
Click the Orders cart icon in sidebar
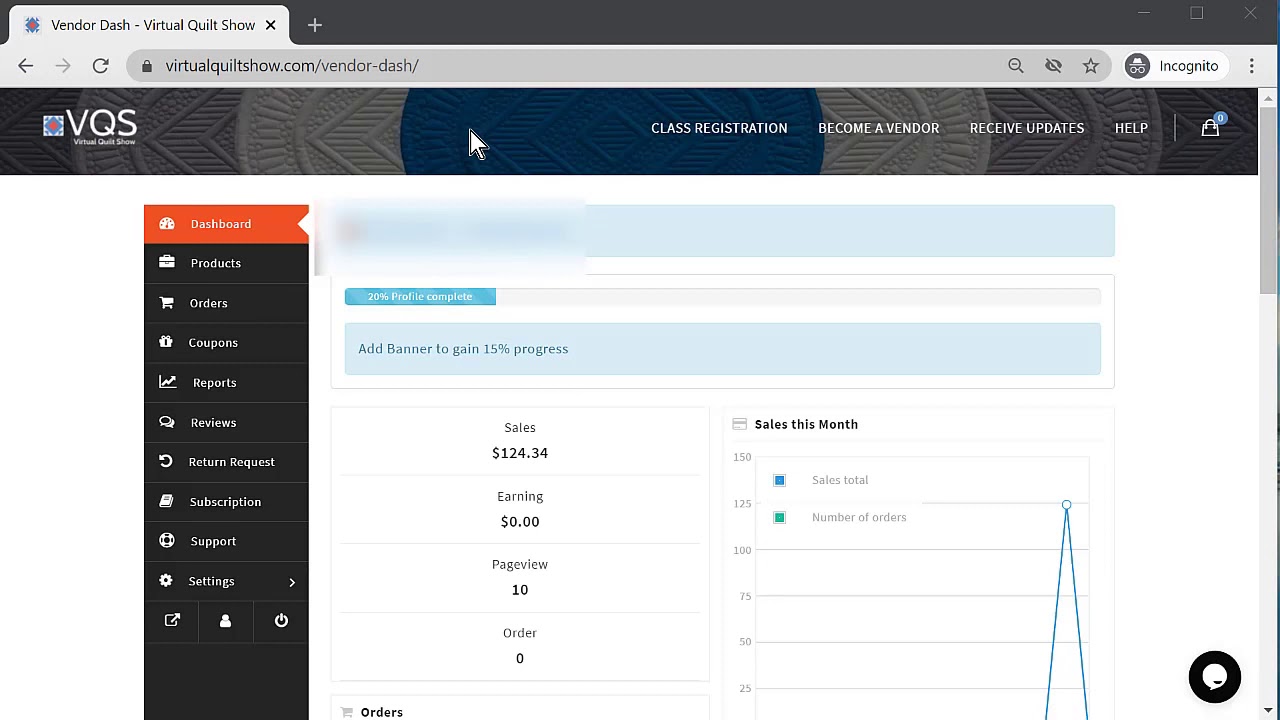click(167, 302)
